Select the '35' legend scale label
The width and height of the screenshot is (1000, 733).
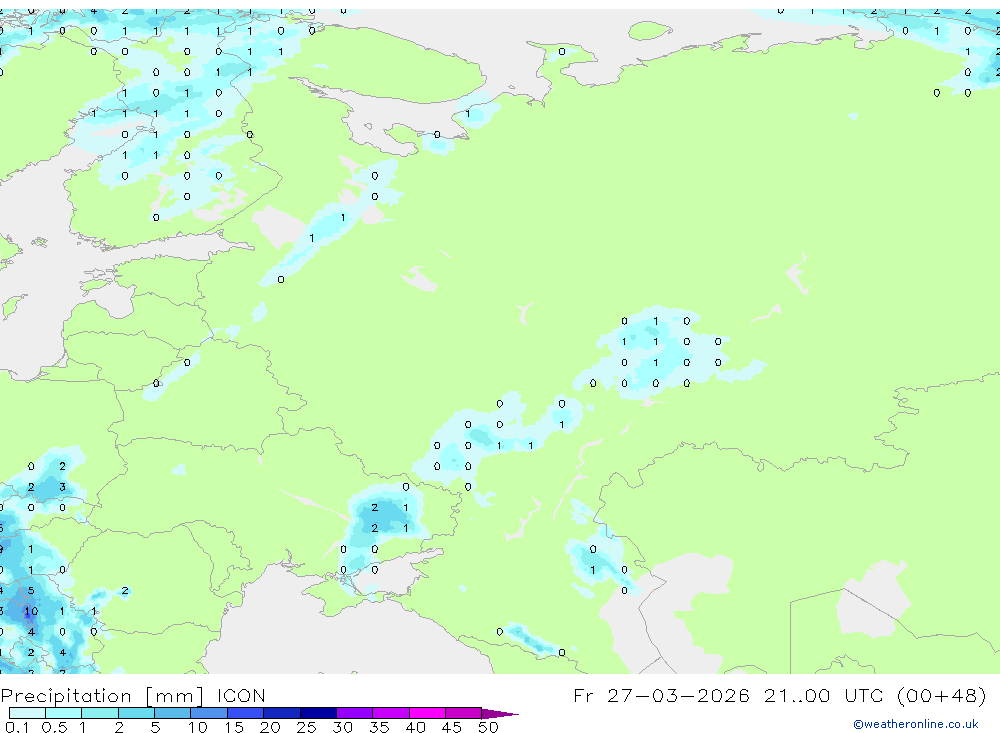tap(379, 727)
